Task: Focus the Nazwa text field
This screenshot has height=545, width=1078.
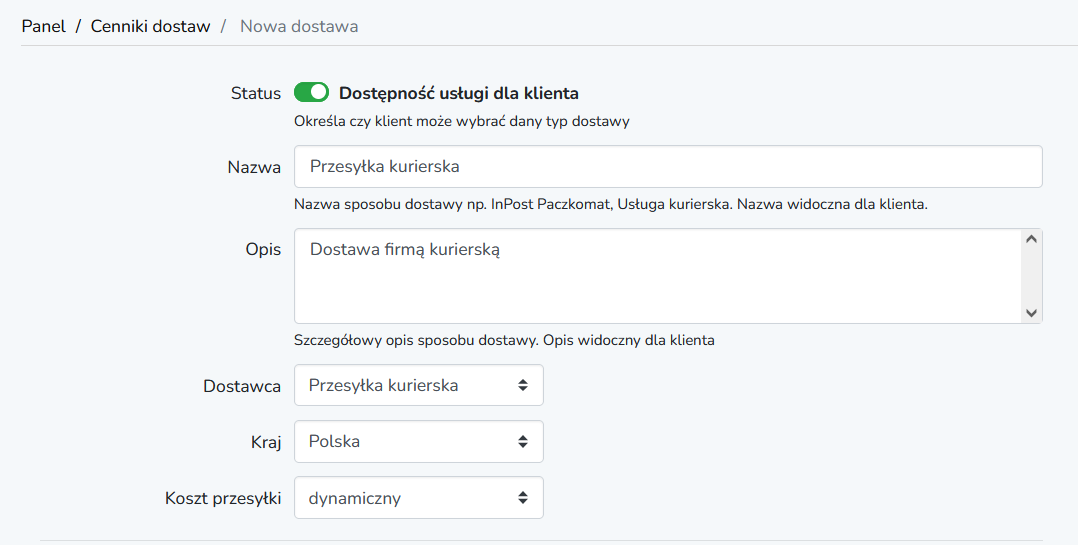Action: [x=668, y=166]
